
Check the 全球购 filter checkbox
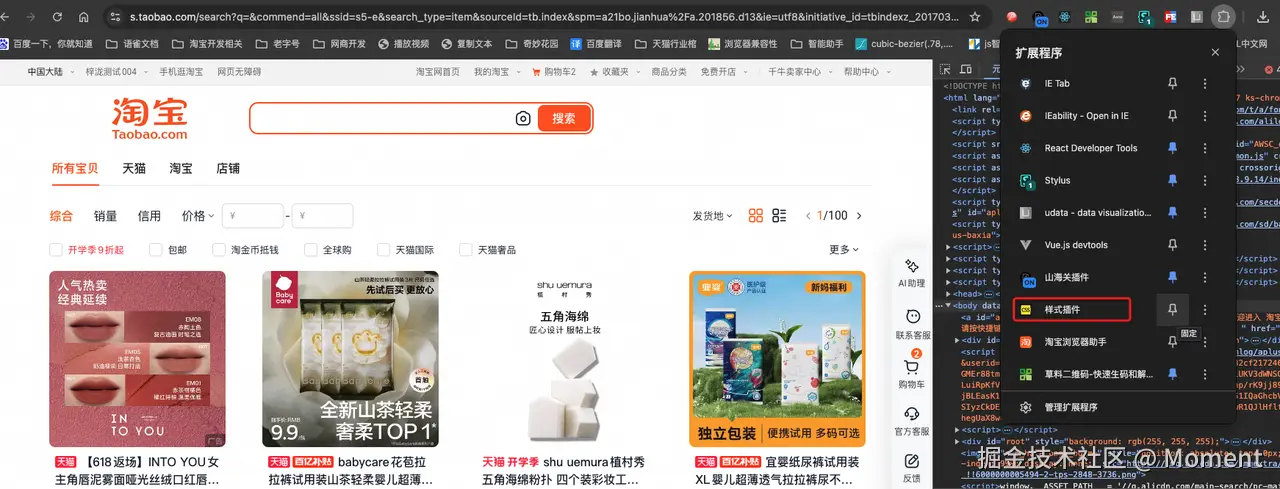point(310,250)
